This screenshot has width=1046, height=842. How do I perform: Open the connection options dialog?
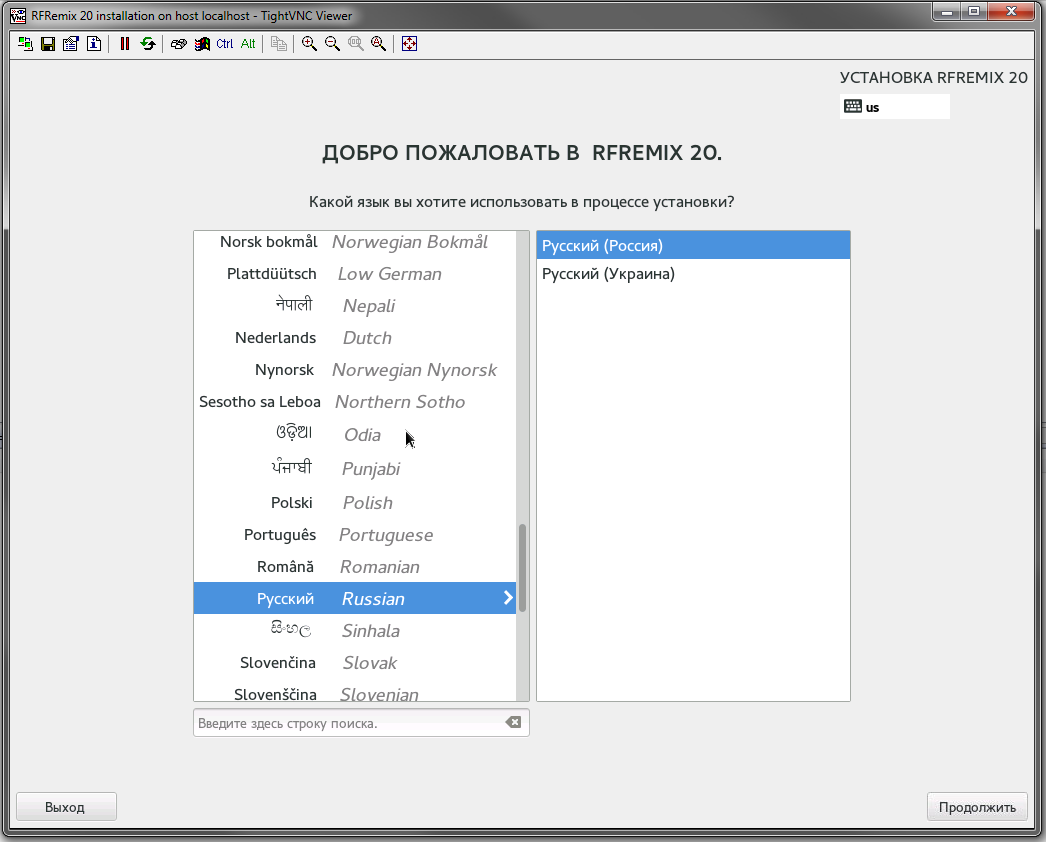70,43
